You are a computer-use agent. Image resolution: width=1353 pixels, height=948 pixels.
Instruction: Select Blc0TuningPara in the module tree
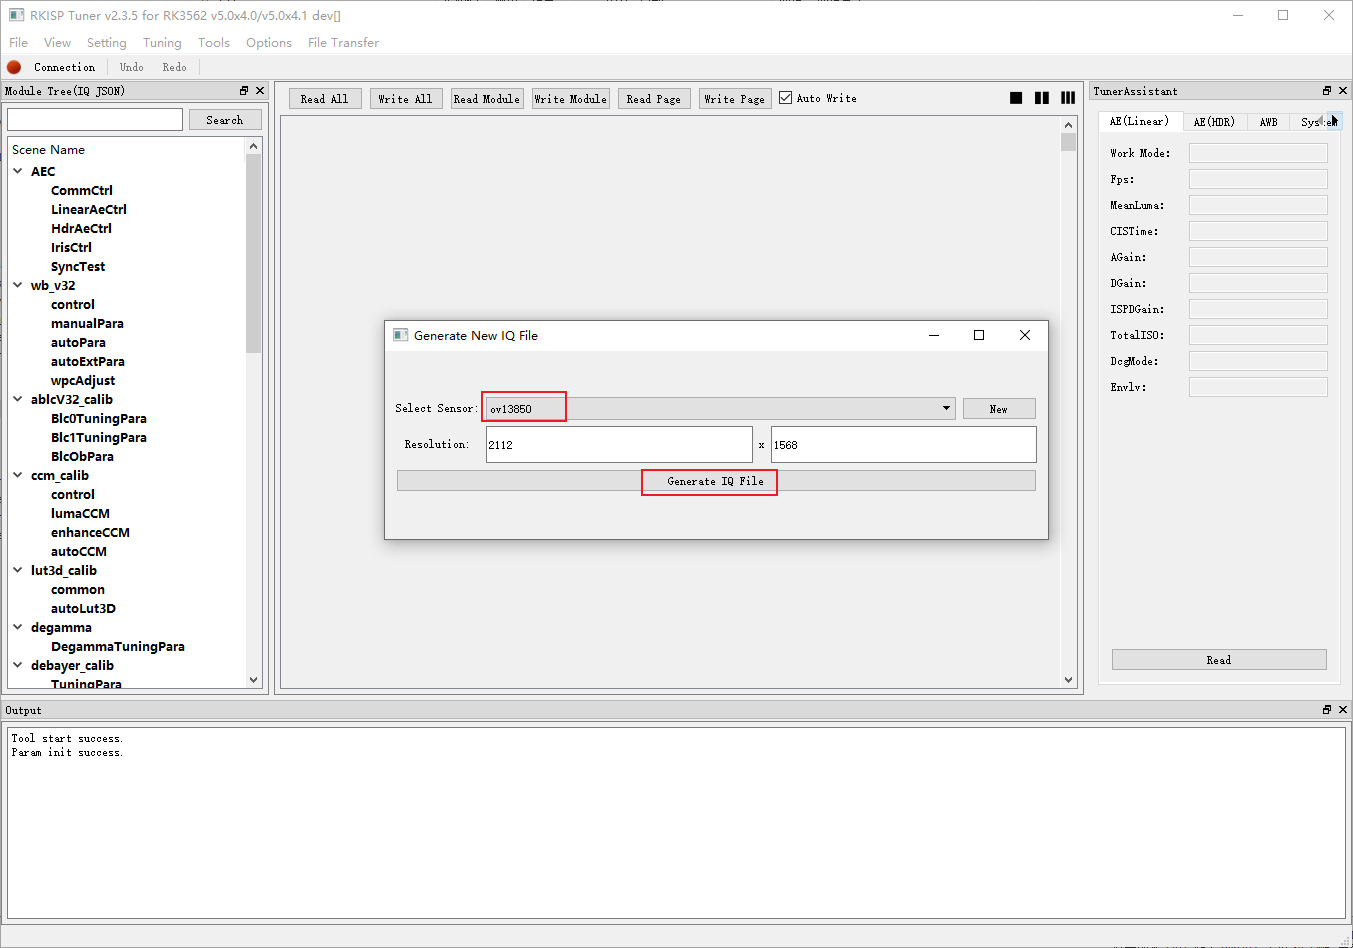tap(99, 418)
